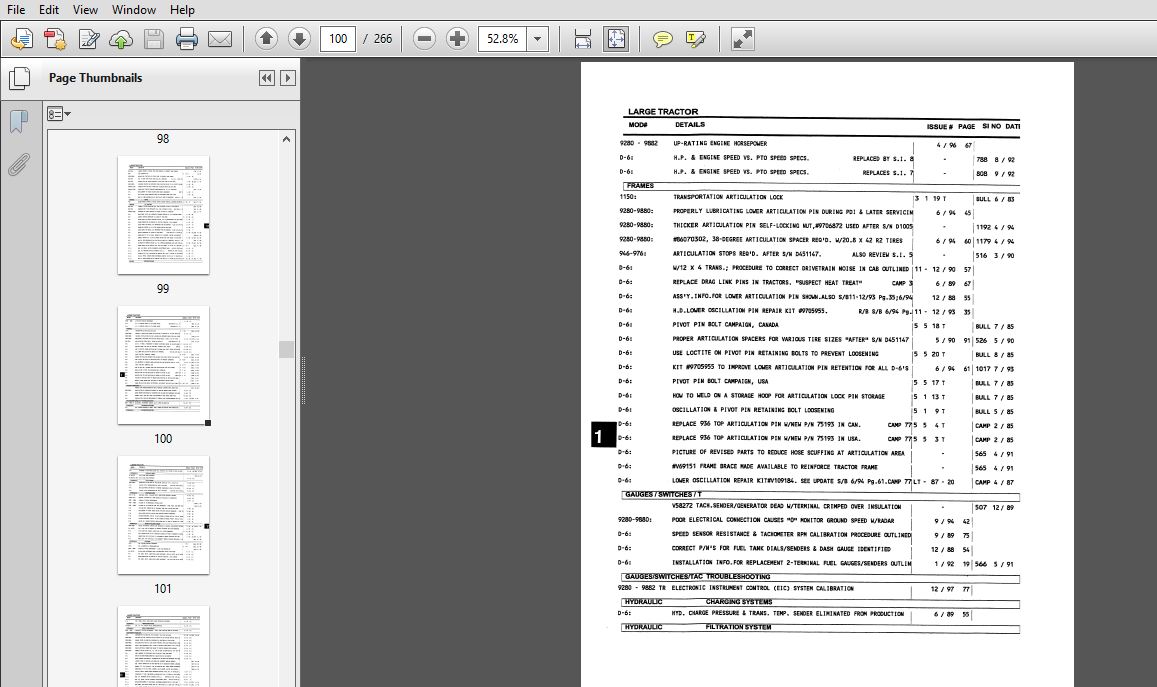Click the UP-RATING ENGINE HORSEPOWER row
The width and height of the screenshot is (1157, 687).
(819, 144)
